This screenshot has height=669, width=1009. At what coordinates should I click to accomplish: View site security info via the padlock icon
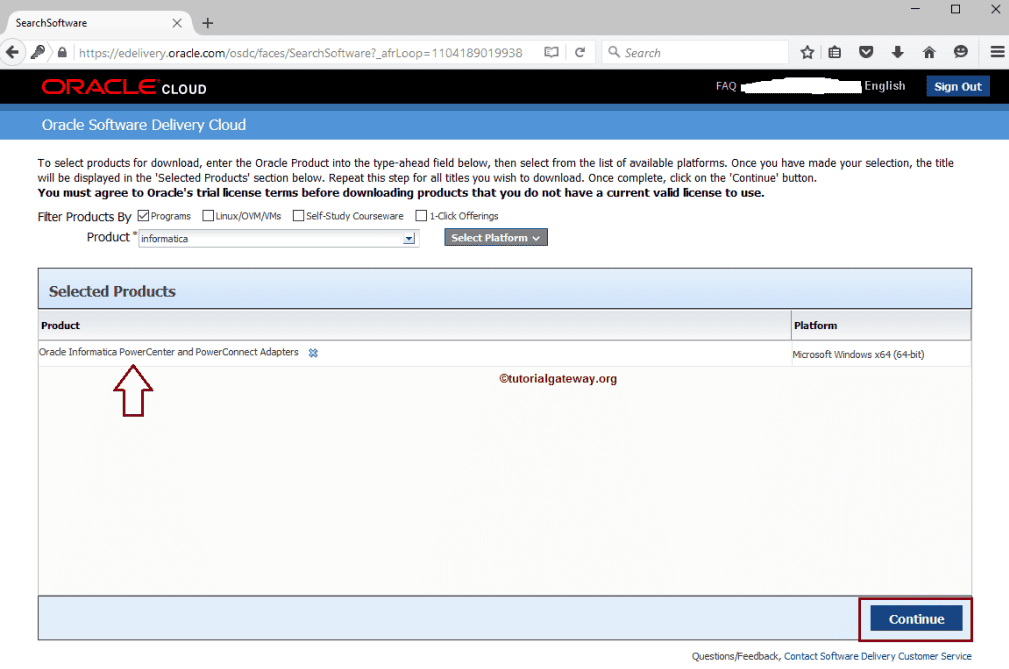point(60,51)
